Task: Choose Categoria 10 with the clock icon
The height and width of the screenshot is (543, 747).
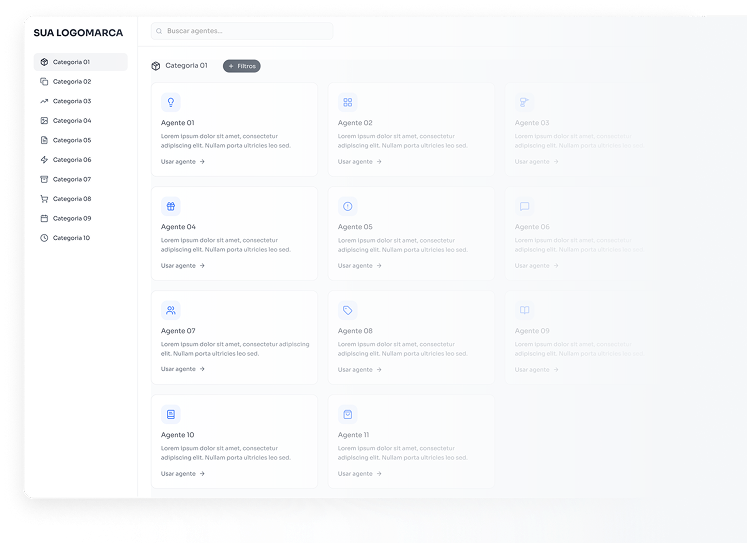Action: pyautogui.click(x=71, y=238)
